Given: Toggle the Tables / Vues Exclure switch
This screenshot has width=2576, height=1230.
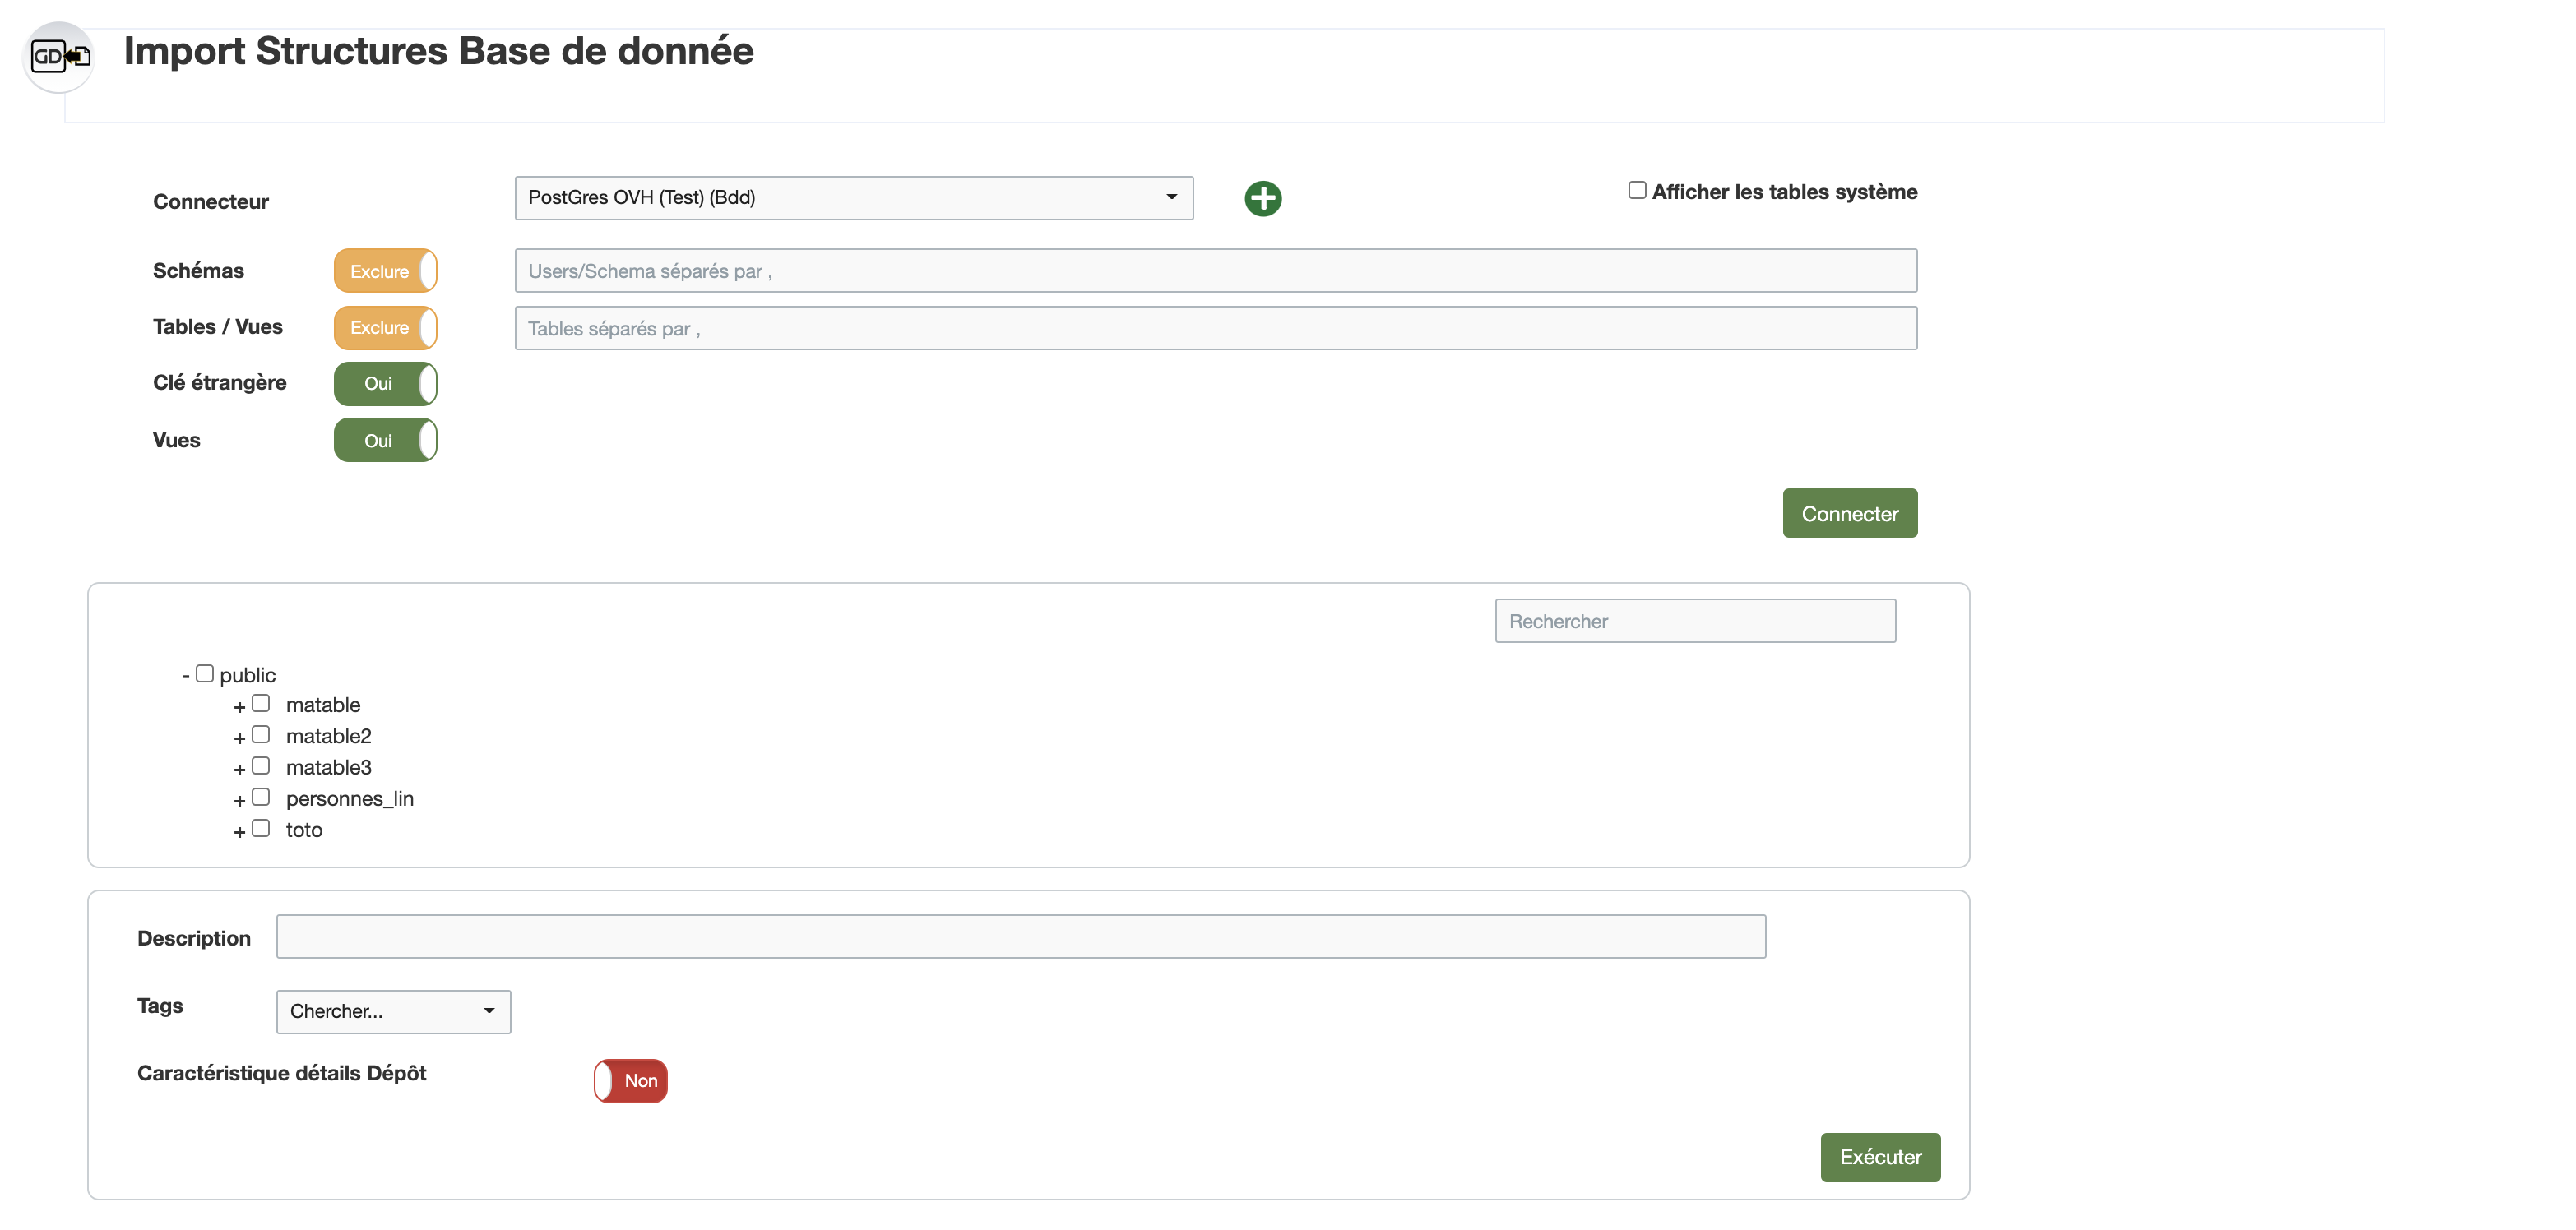Looking at the screenshot, I should [385, 328].
